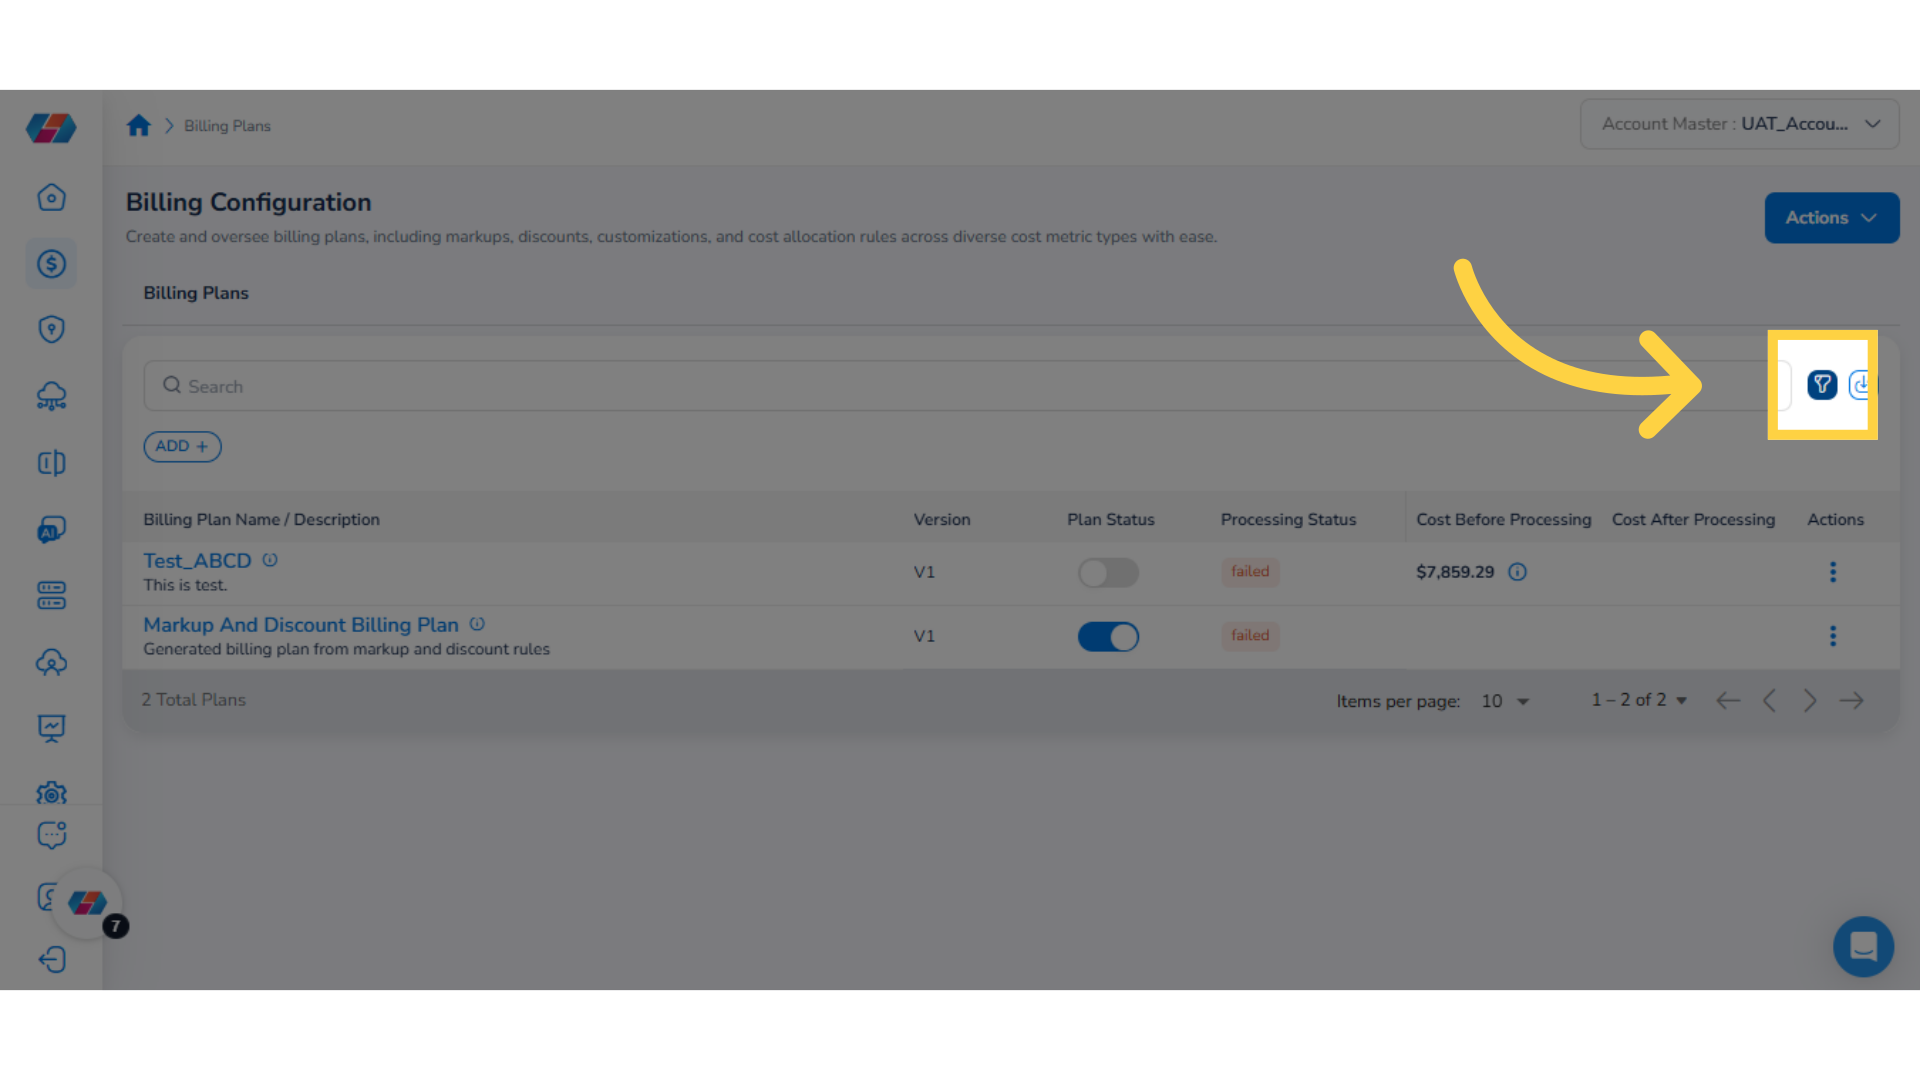Open the chat support bubble

(1863, 946)
